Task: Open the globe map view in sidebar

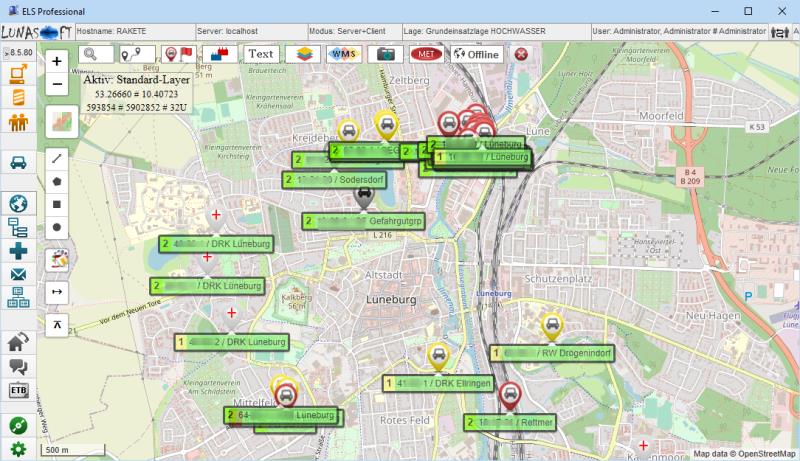Action: click(x=18, y=204)
